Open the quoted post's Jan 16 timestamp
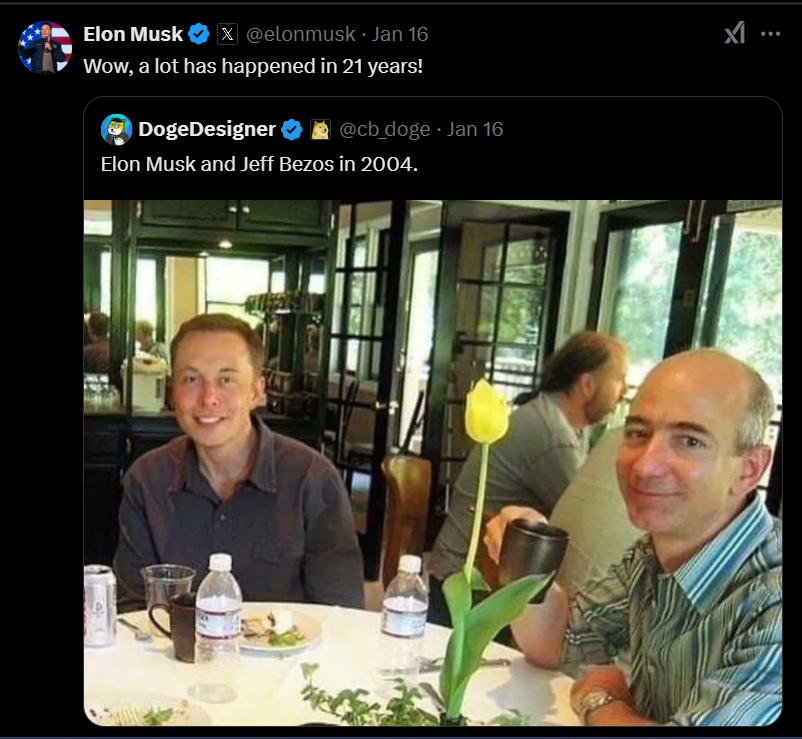The width and height of the screenshot is (802, 739). coord(475,129)
